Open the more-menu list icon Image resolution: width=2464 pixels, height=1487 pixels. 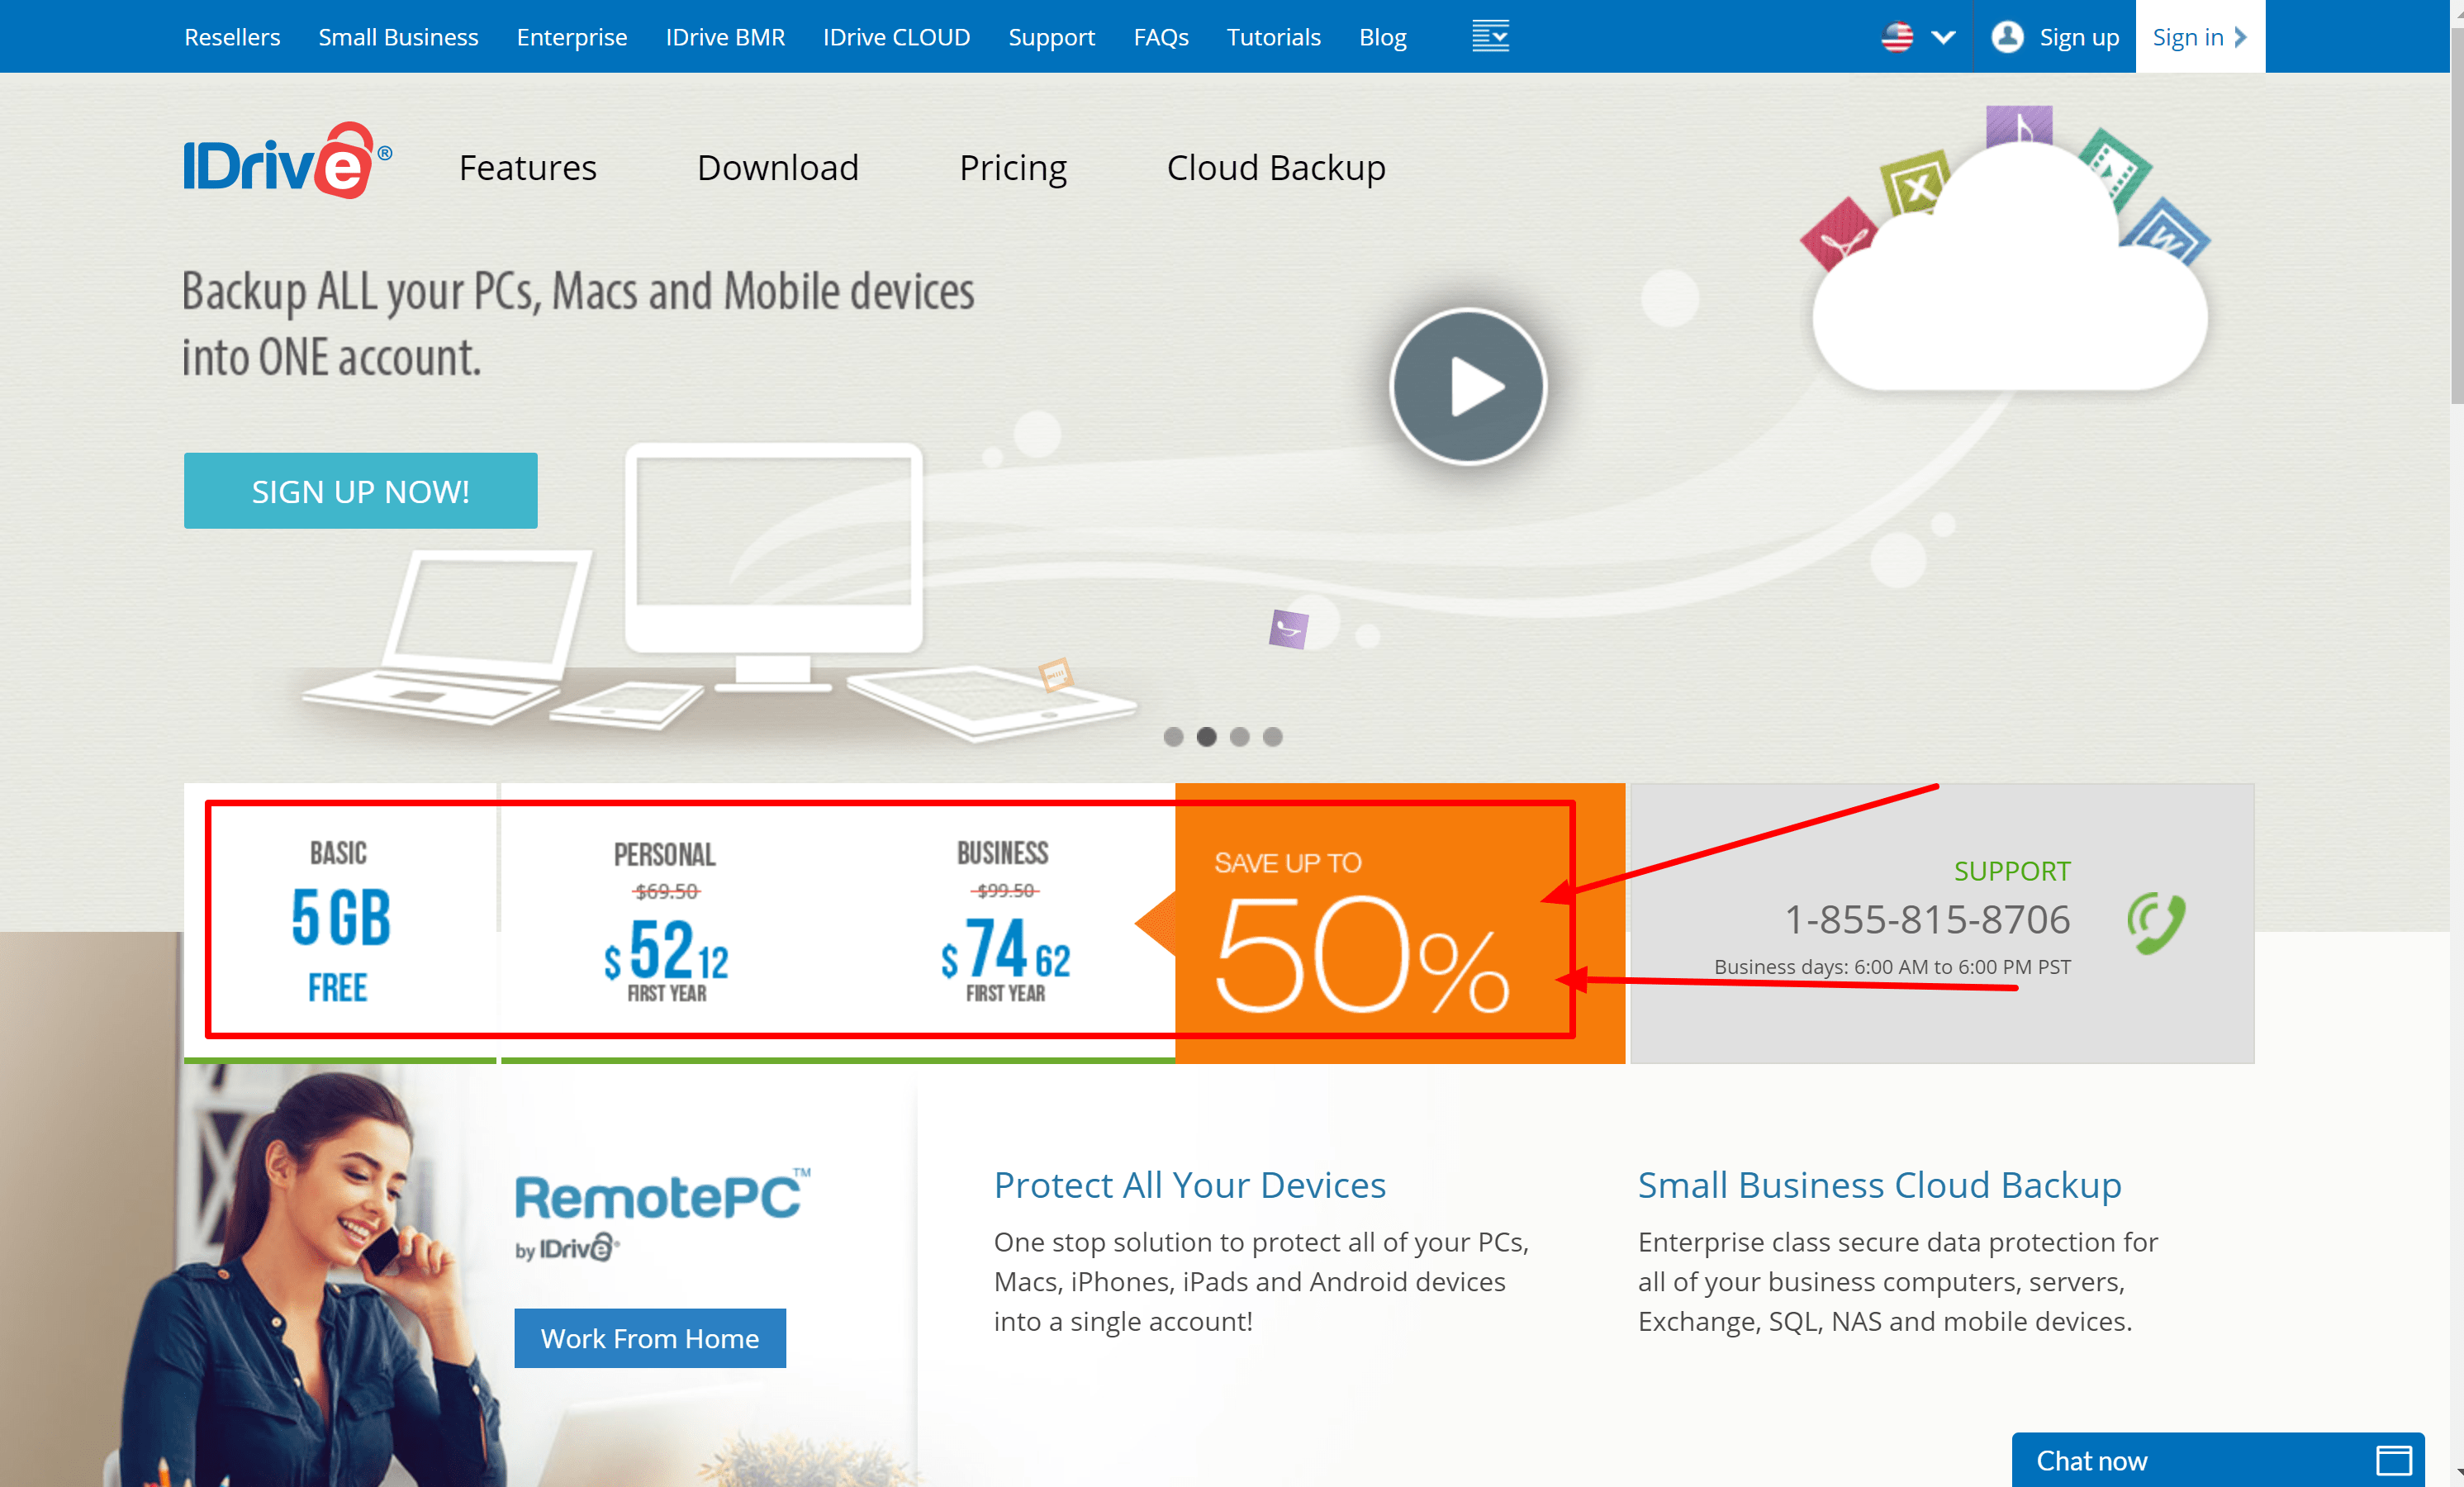click(x=1490, y=36)
